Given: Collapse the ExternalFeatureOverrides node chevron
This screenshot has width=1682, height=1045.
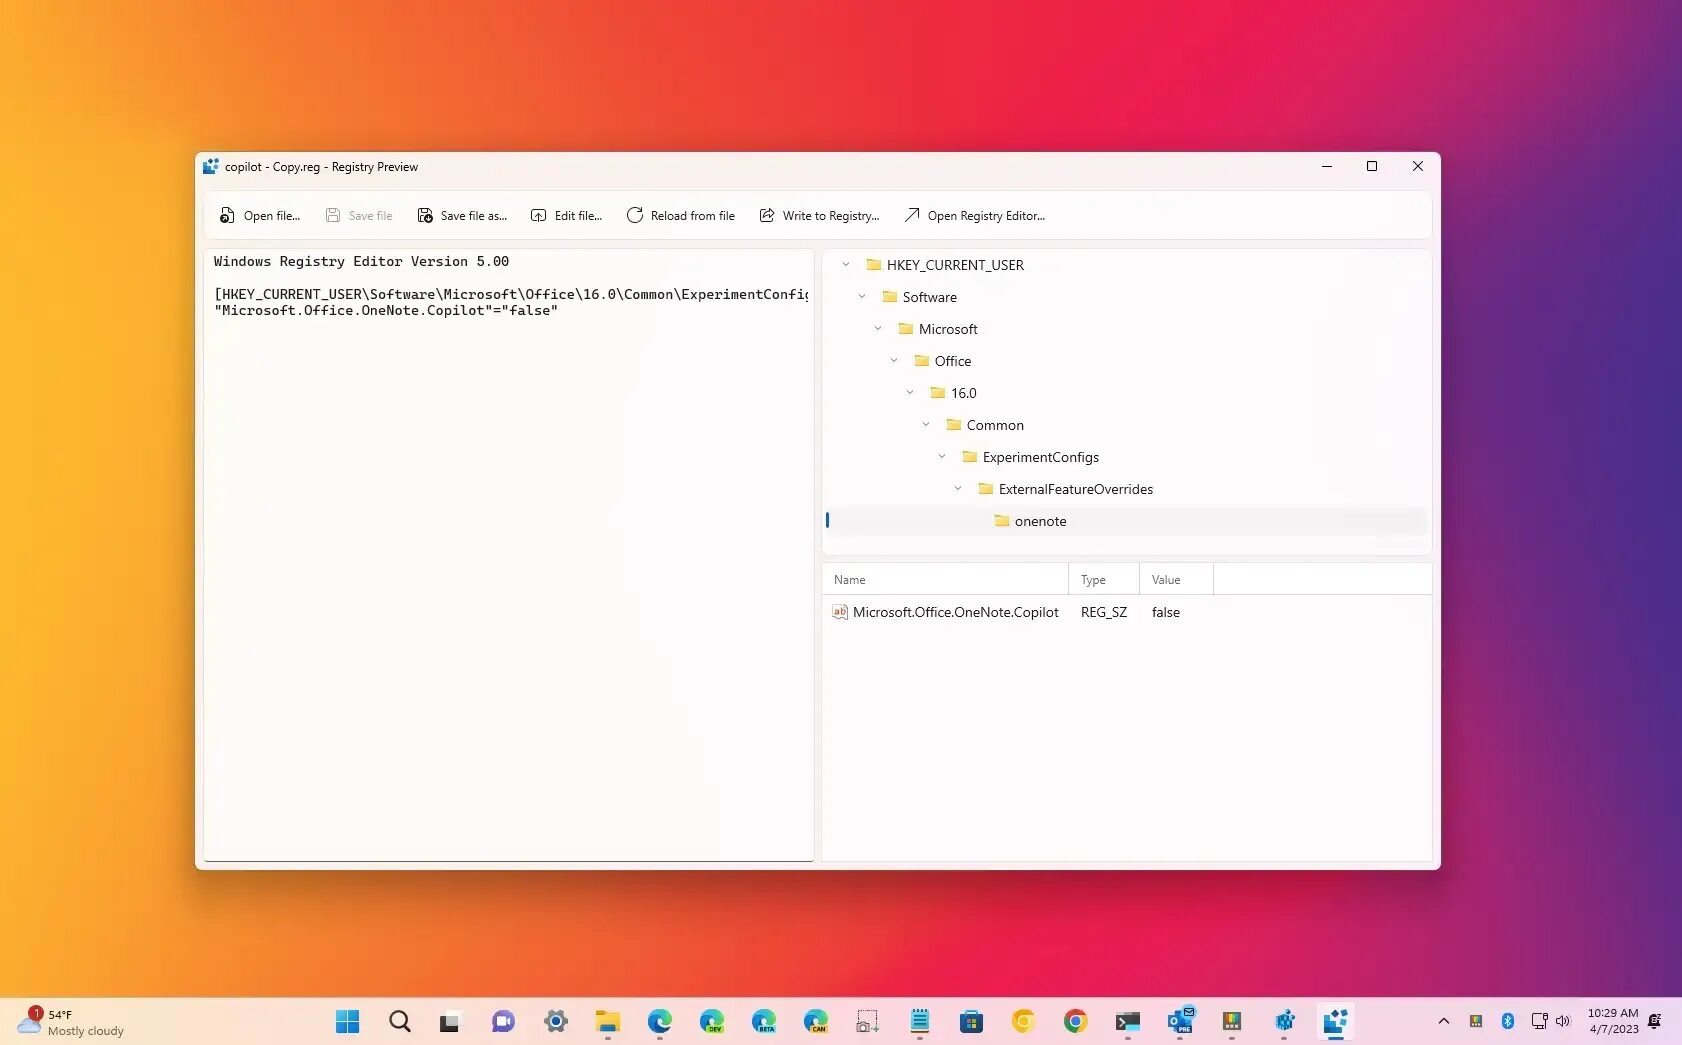Looking at the screenshot, I should click(x=958, y=489).
